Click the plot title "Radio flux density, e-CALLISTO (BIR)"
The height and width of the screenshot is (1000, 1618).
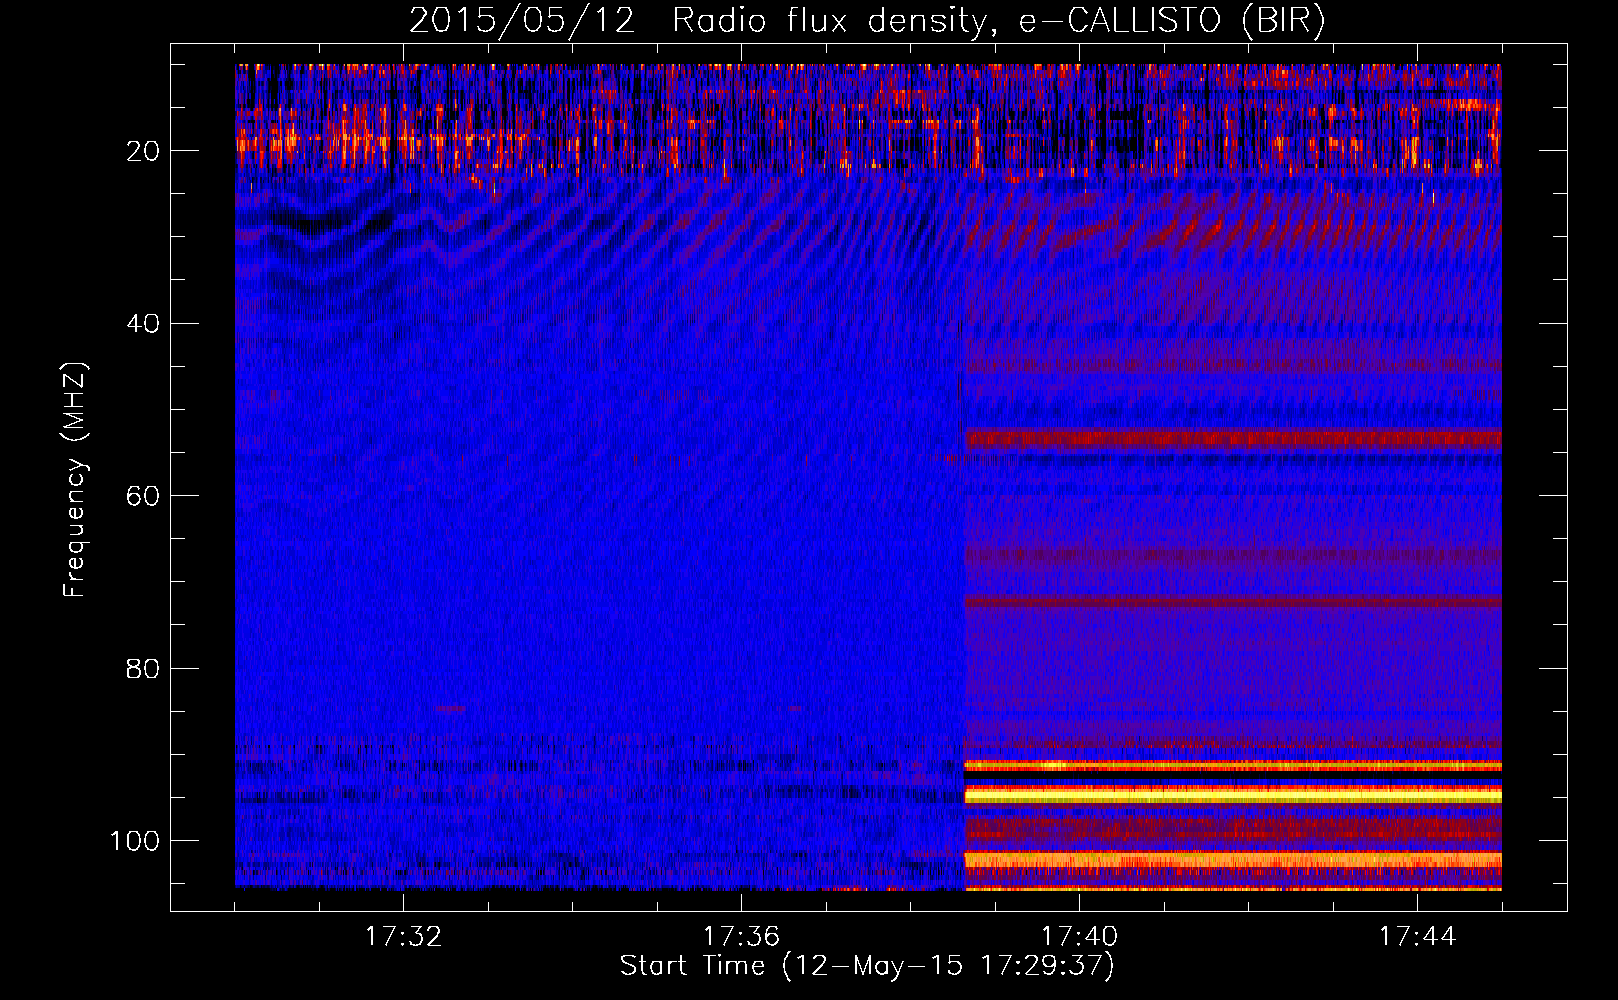point(999,22)
